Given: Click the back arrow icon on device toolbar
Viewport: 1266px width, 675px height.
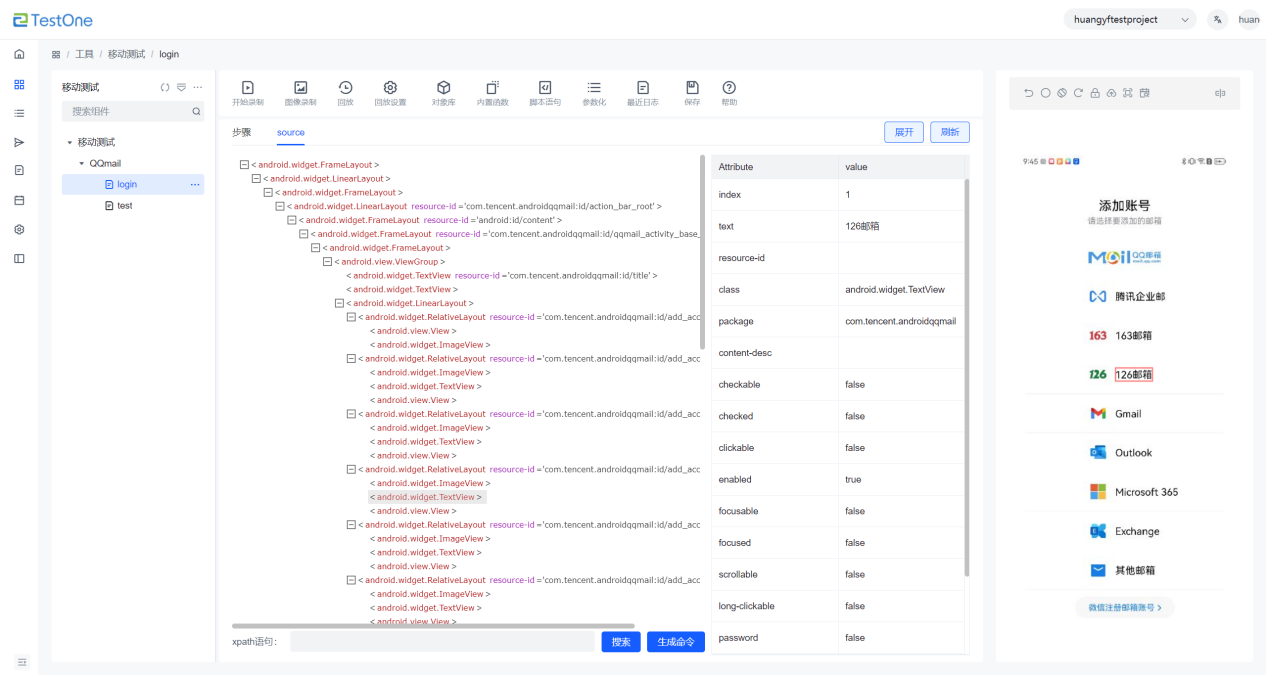Looking at the screenshot, I should [x=1029, y=93].
